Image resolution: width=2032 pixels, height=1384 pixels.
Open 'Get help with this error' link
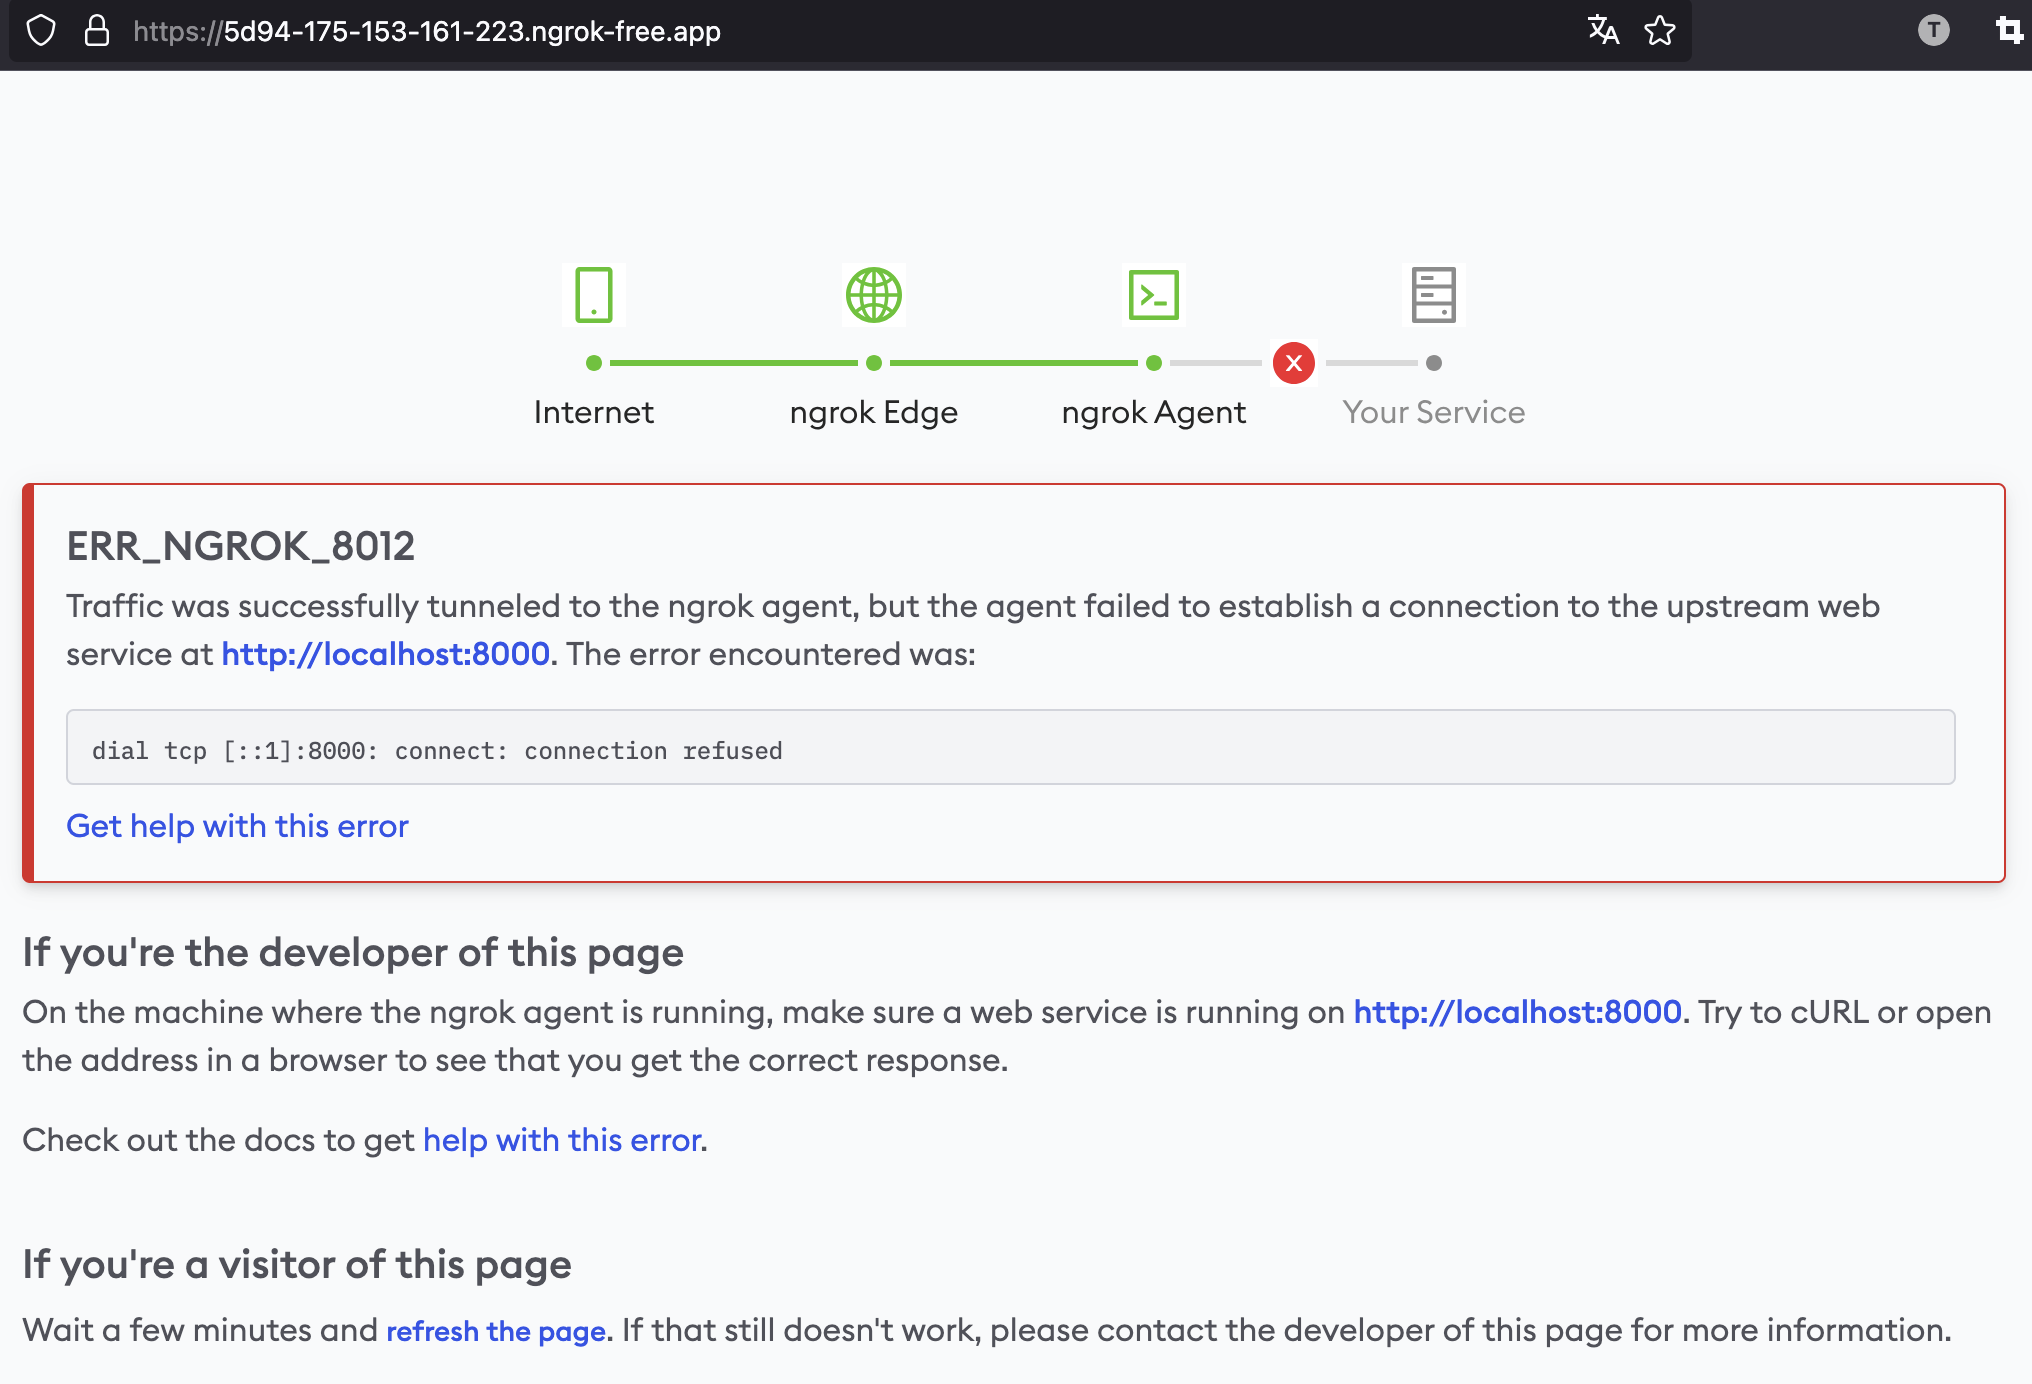coord(237,826)
